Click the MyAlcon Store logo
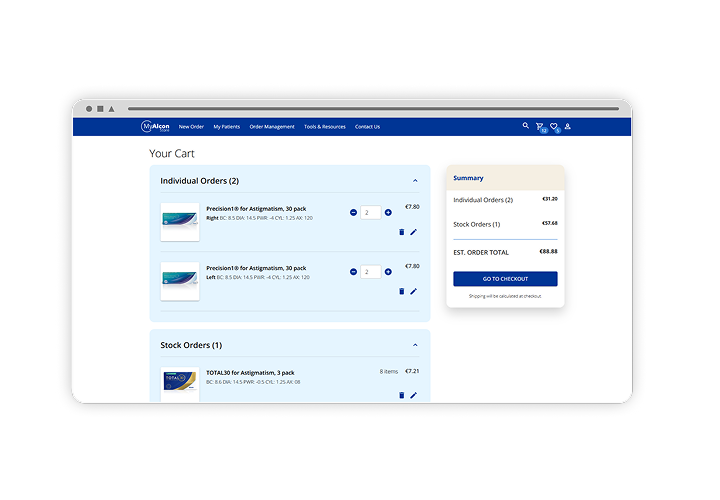This screenshot has width=720, height=500. [x=155, y=127]
